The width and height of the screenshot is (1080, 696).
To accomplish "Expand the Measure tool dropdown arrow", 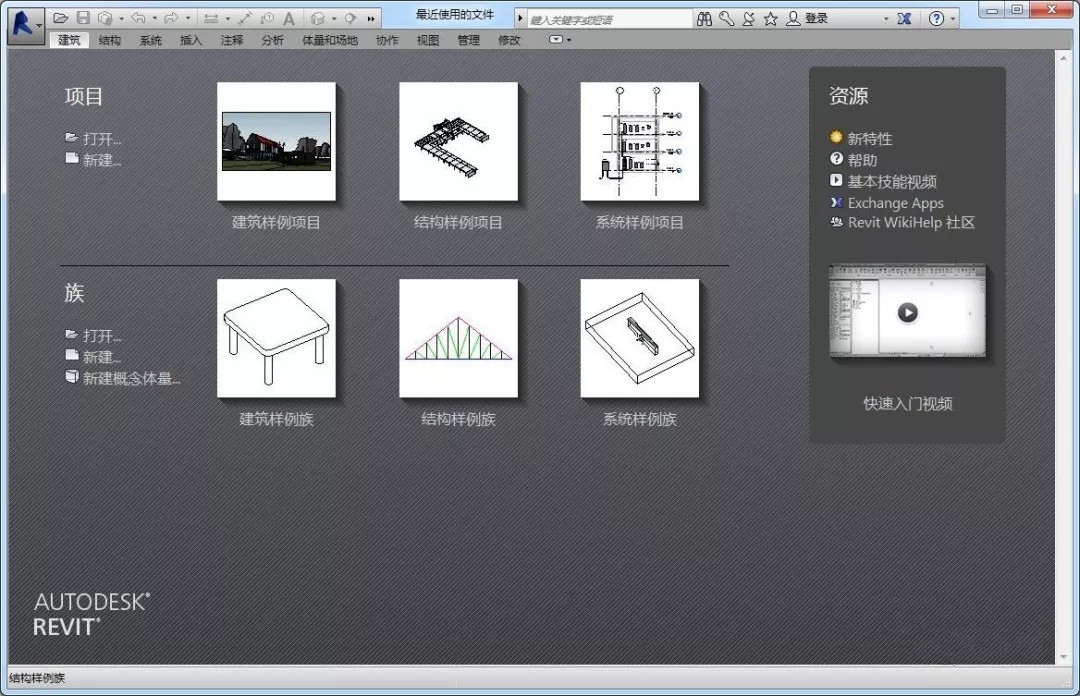I will pyautogui.click(x=228, y=19).
